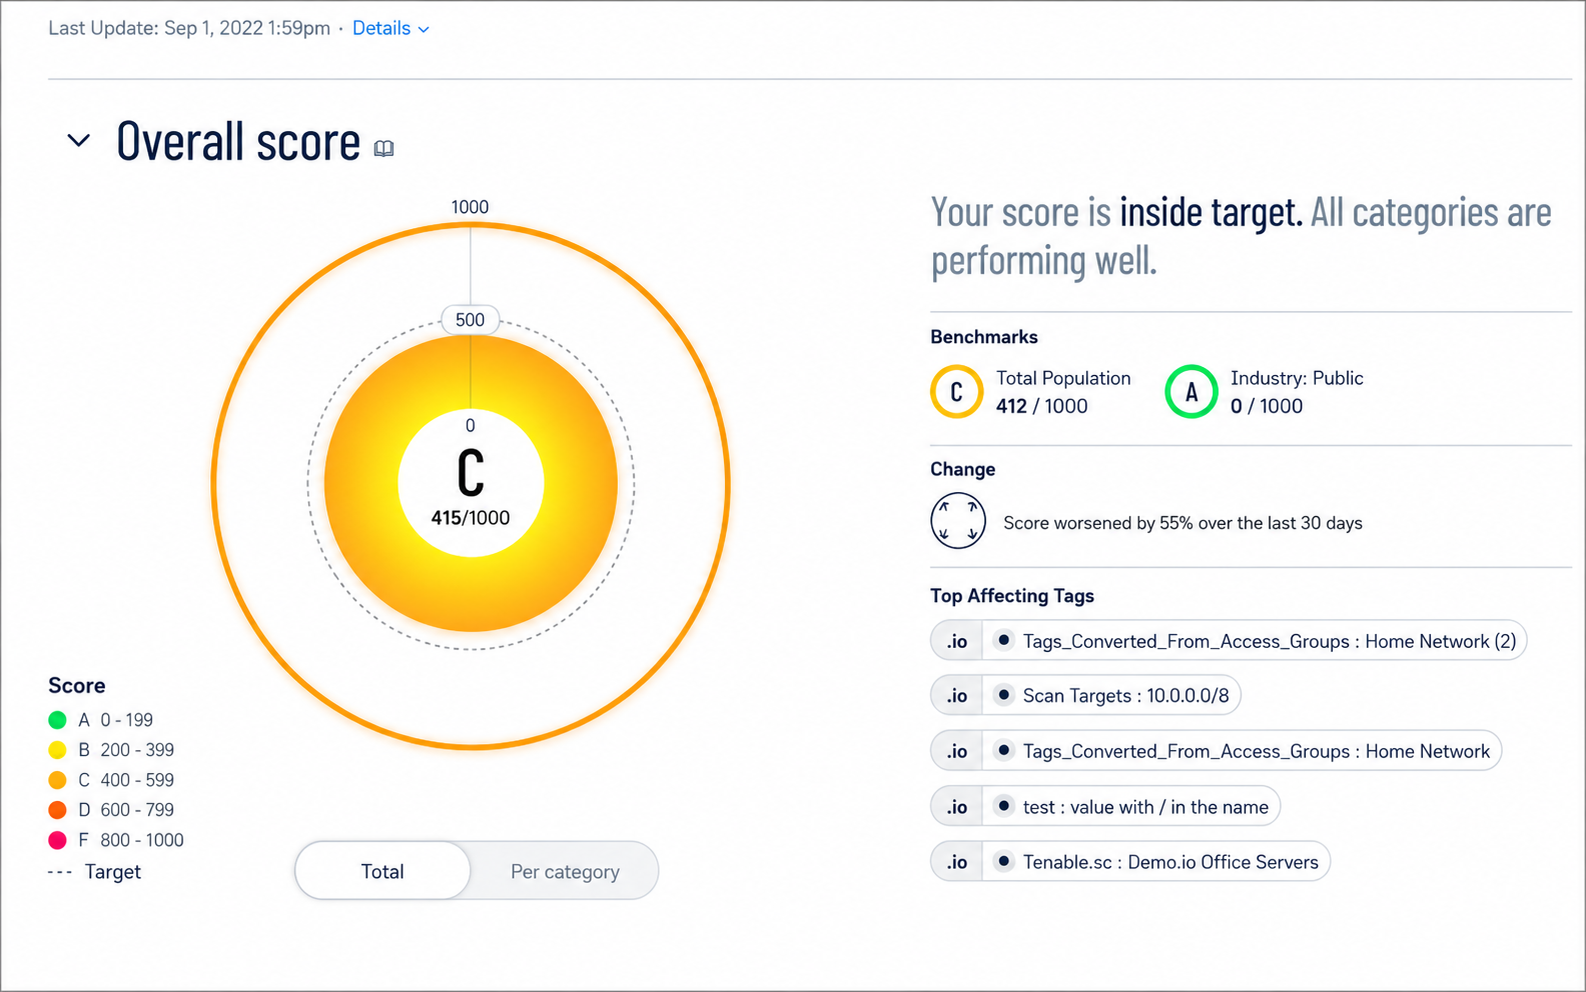The width and height of the screenshot is (1586, 992).
Task: Open the Tags_Converted_From_Access_Groups Home Network tag
Action: coord(1243,751)
